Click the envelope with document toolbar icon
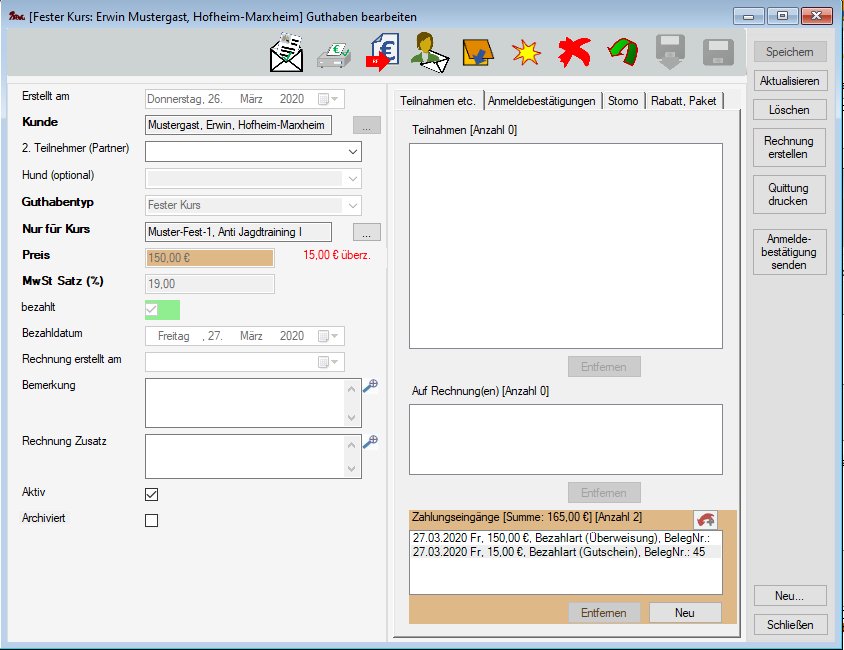This screenshot has height=650, width=844. click(x=286, y=52)
